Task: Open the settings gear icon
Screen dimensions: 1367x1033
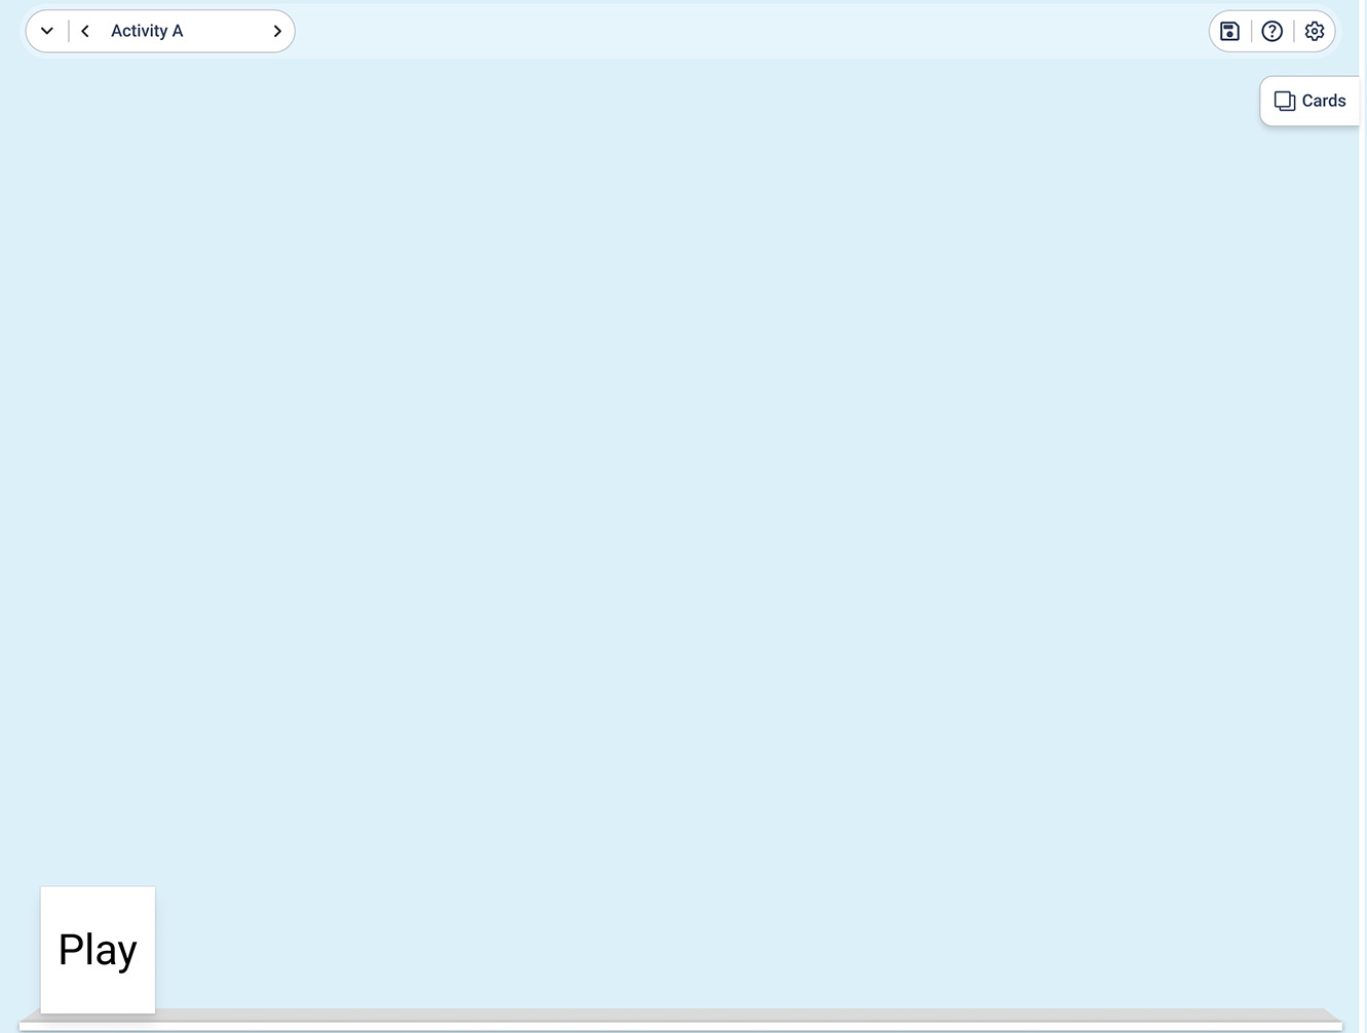Action: pos(1314,31)
